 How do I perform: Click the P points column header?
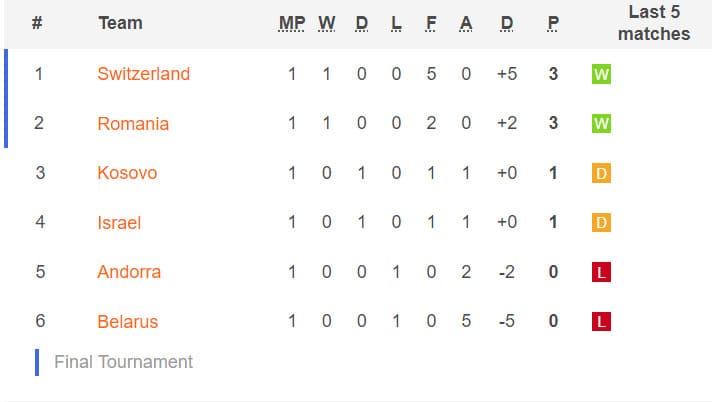[x=553, y=23]
